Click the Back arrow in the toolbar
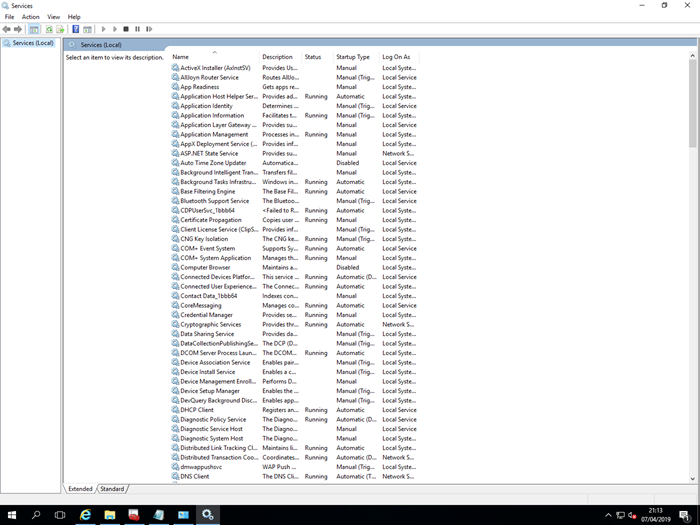The height and width of the screenshot is (525, 700). 6,29
